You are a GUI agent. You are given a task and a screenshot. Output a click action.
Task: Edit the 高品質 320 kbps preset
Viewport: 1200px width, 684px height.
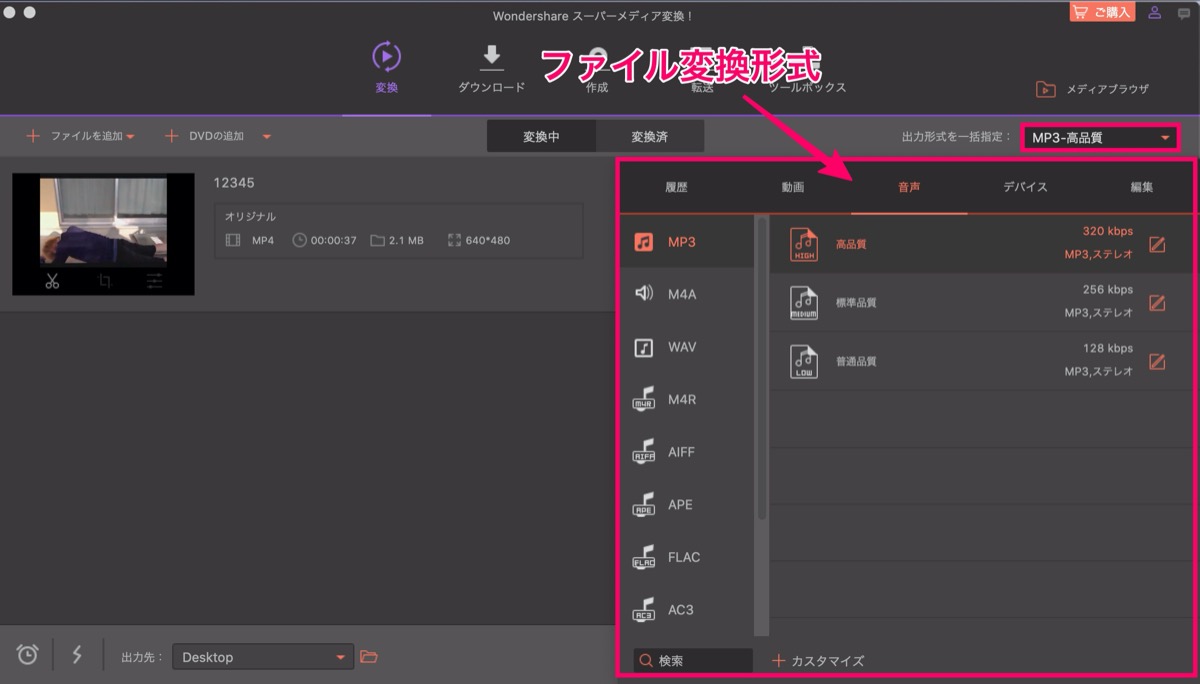pyautogui.click(x=1157, y=244)
